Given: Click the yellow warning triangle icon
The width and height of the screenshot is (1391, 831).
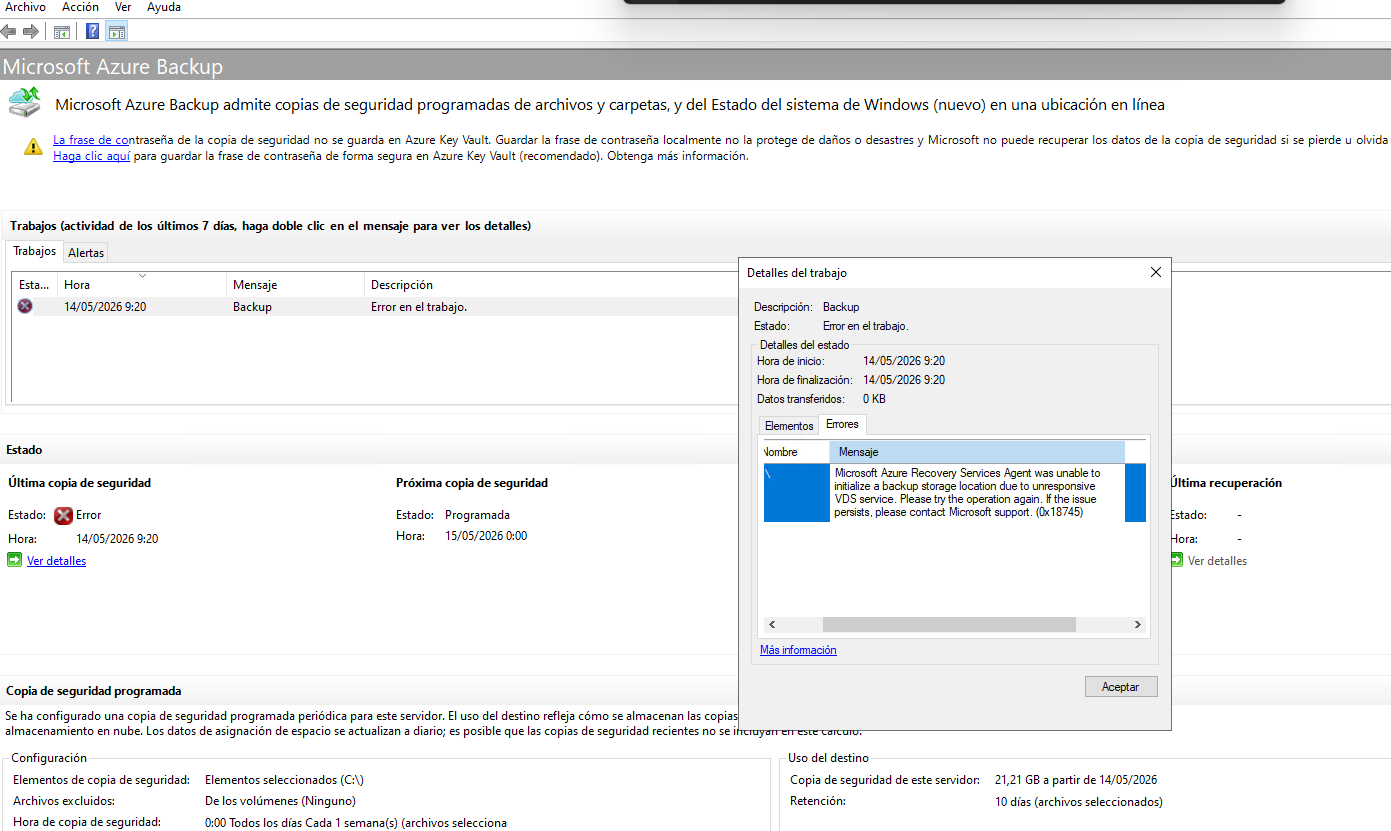Looking at the screenshot, I should [x=34, y=146].
